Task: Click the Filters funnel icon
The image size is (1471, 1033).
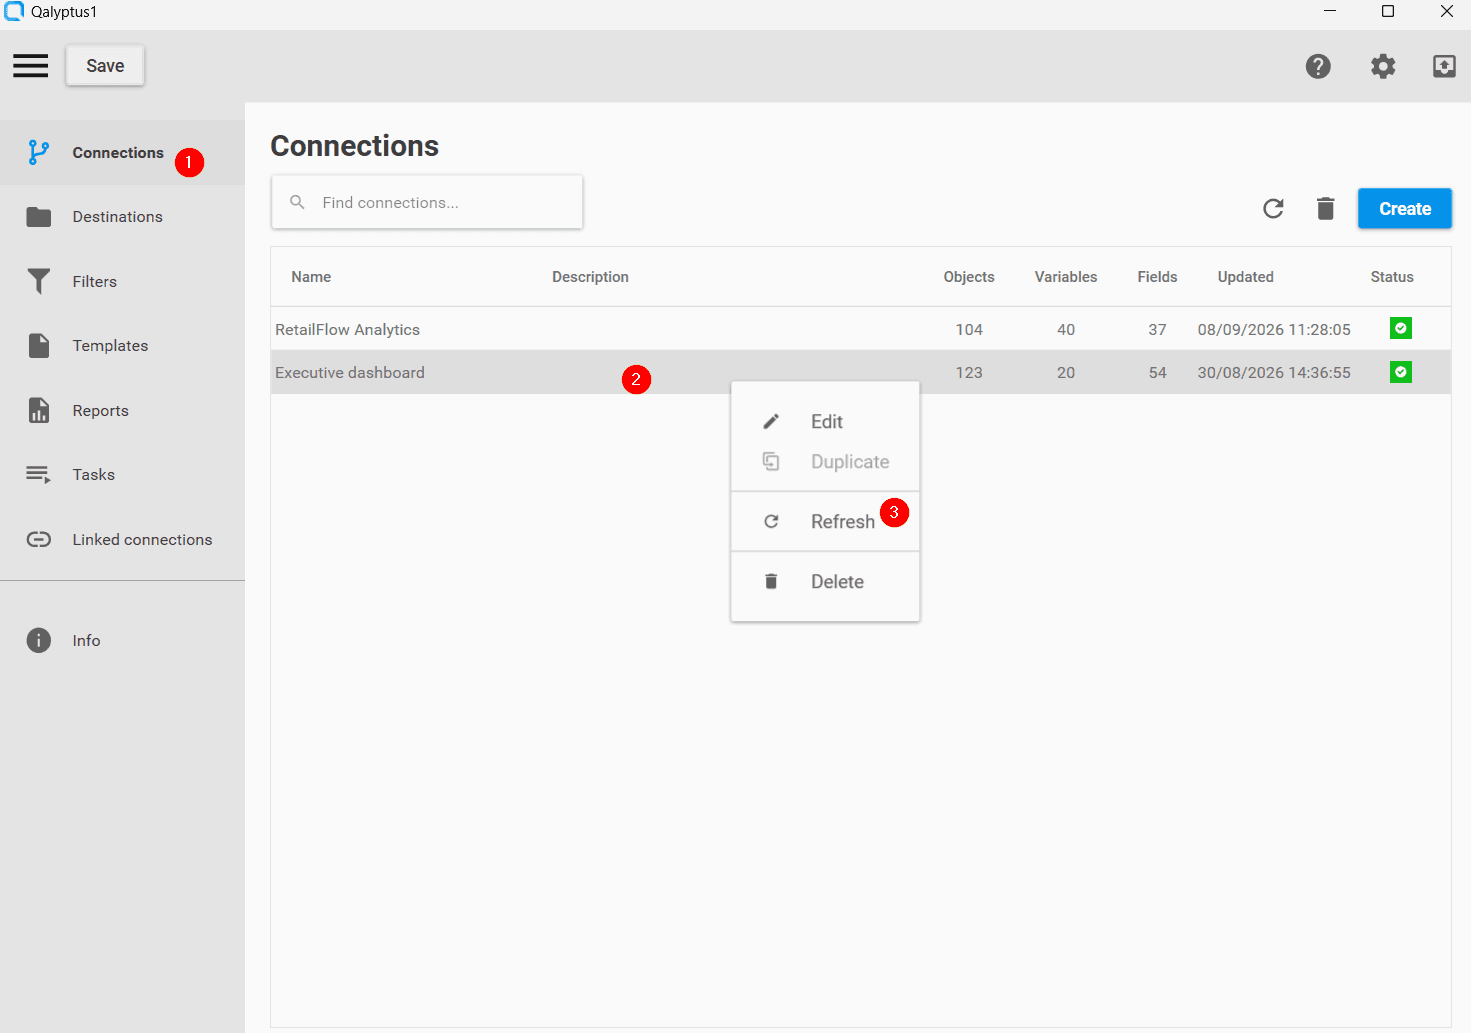Action: click(x=39, y=281)
